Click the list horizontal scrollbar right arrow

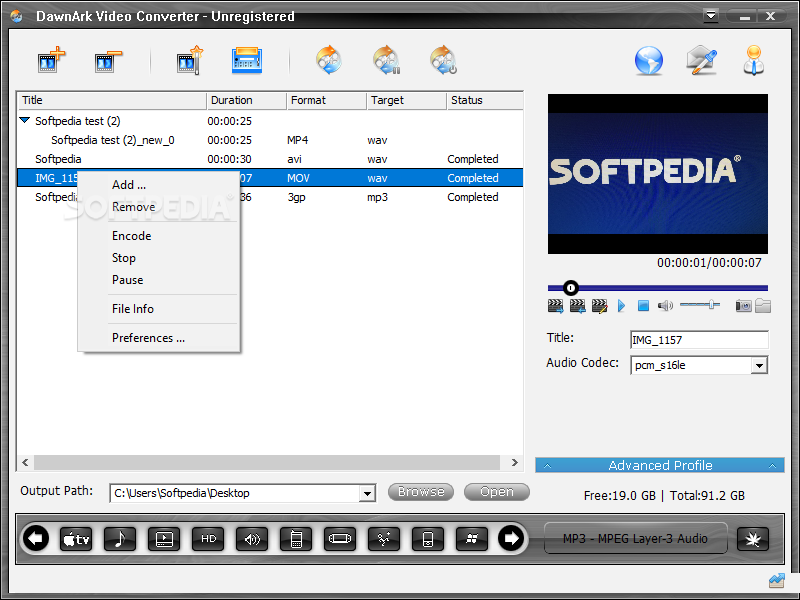click(x=514, y=462)
